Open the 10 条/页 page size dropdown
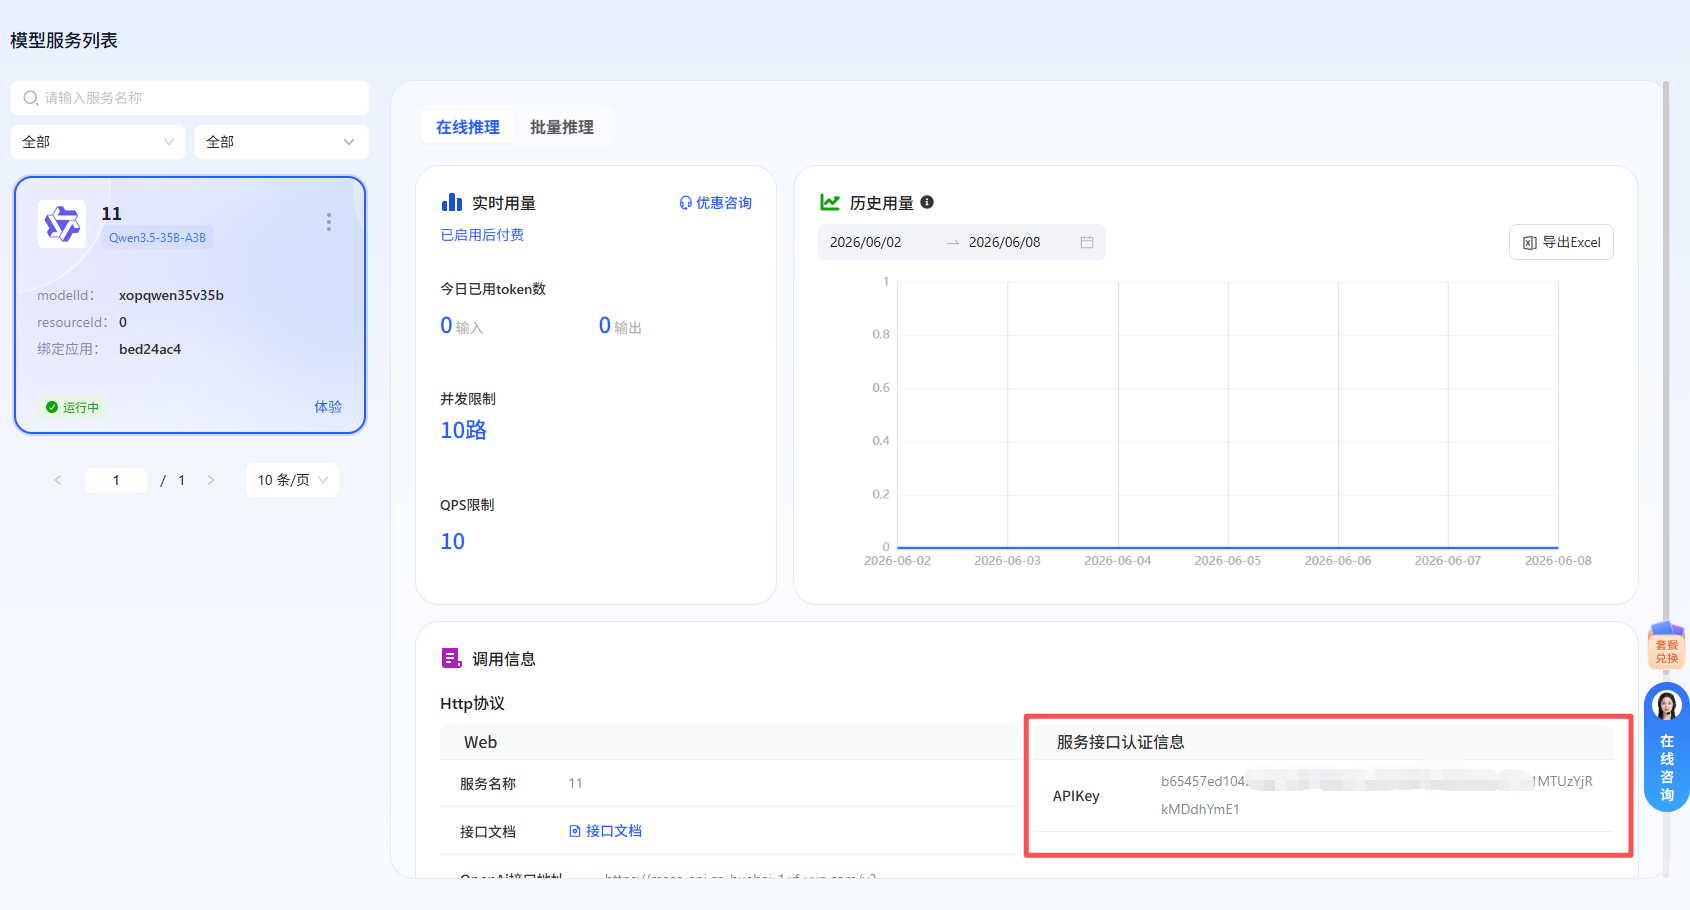The height and width of the screenshot is (910, 1690). click(292, 480)
